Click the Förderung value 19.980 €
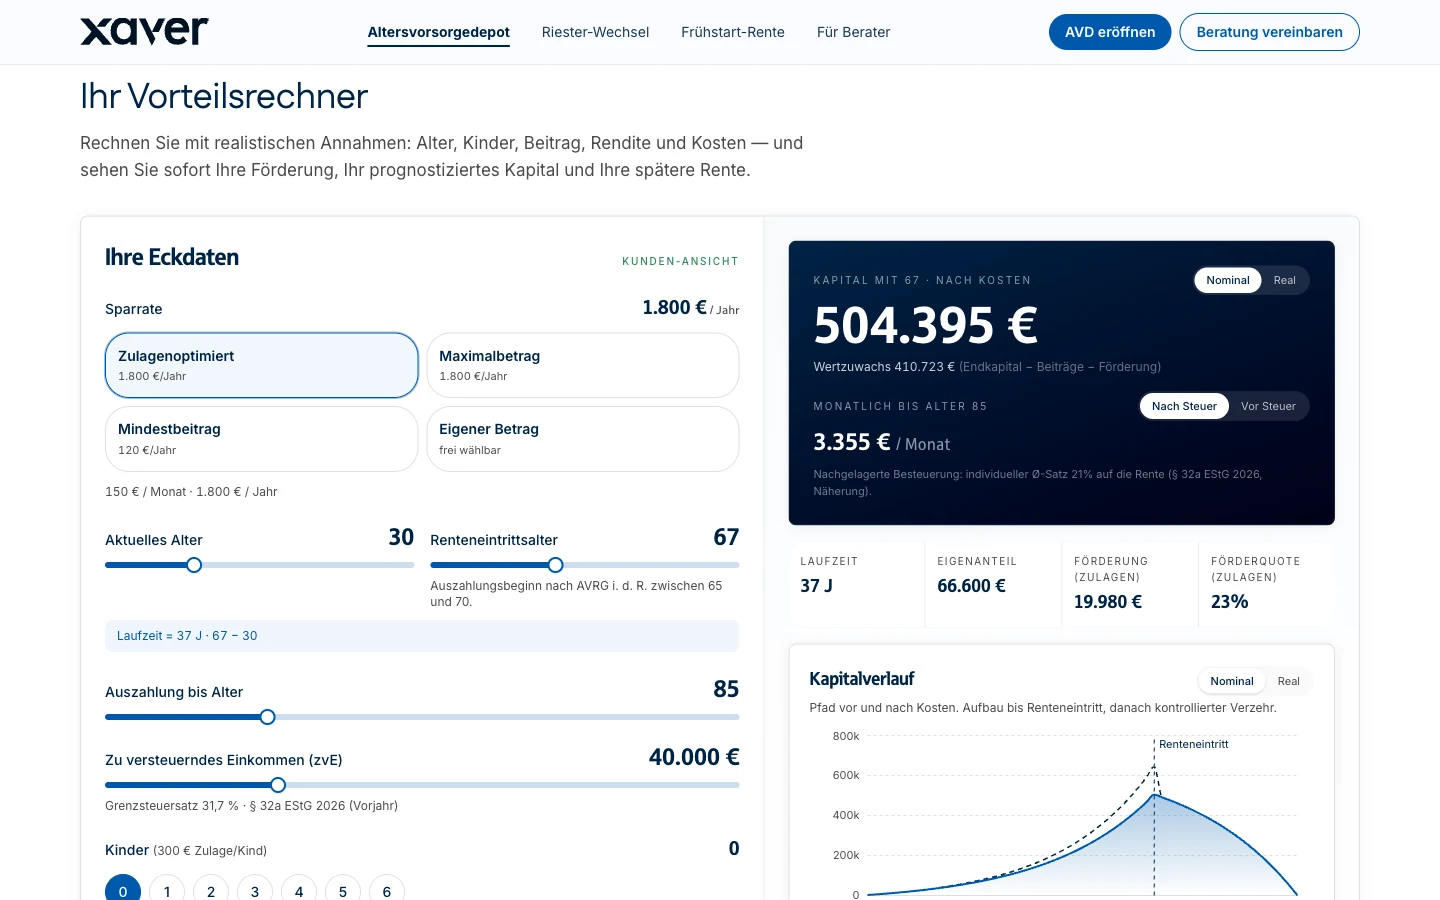The height and width of the screenshot is (900, 1440). coord(1108,602)
